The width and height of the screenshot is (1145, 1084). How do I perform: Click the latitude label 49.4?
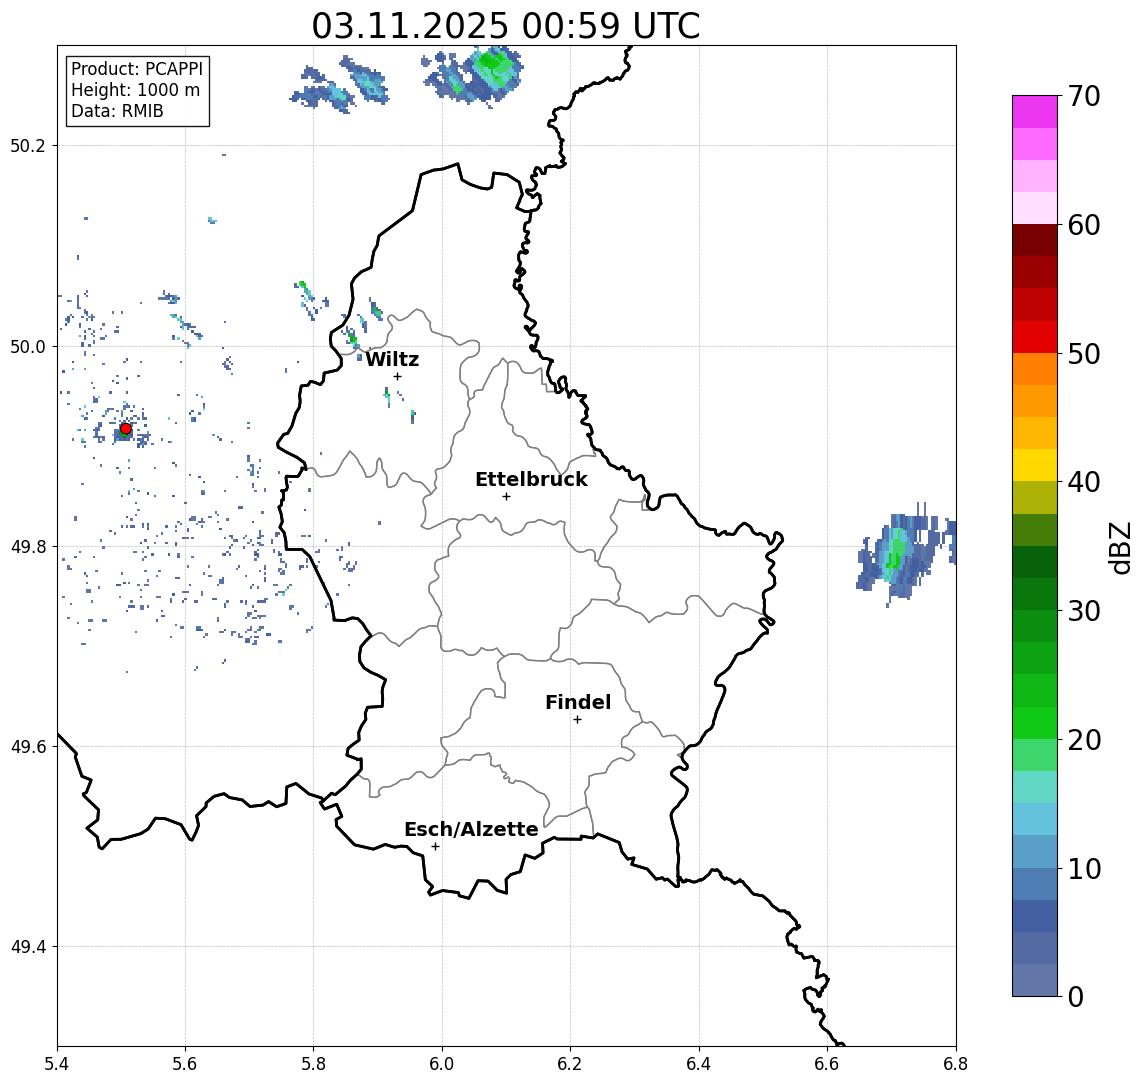coord(28,947)
